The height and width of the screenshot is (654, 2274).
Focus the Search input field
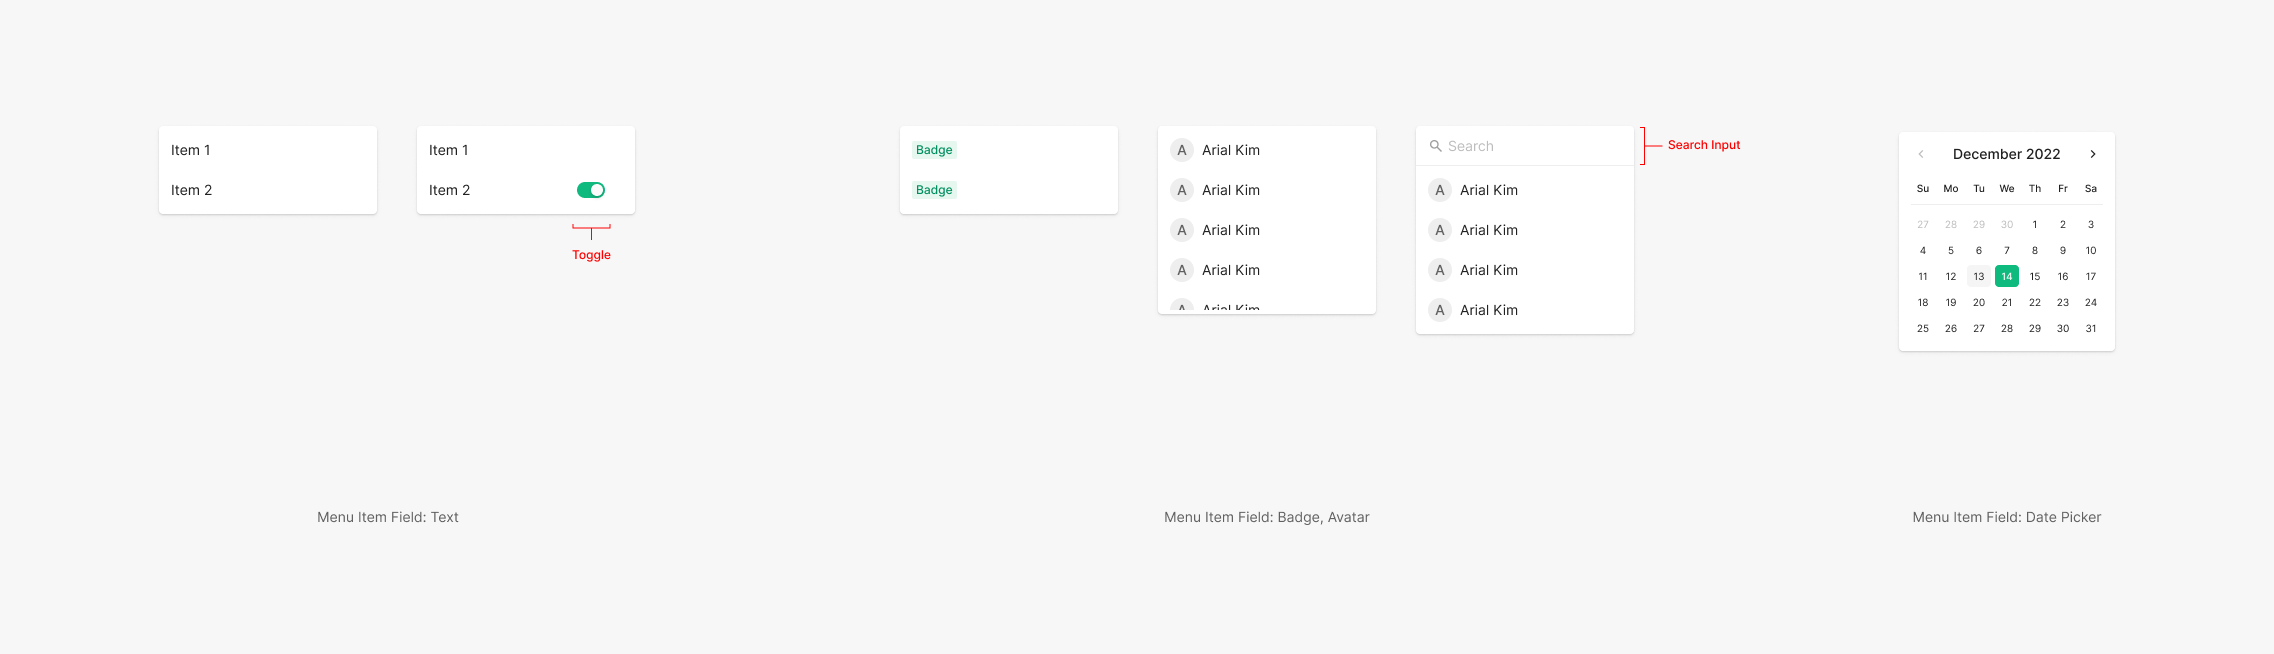pos(1530,146)
